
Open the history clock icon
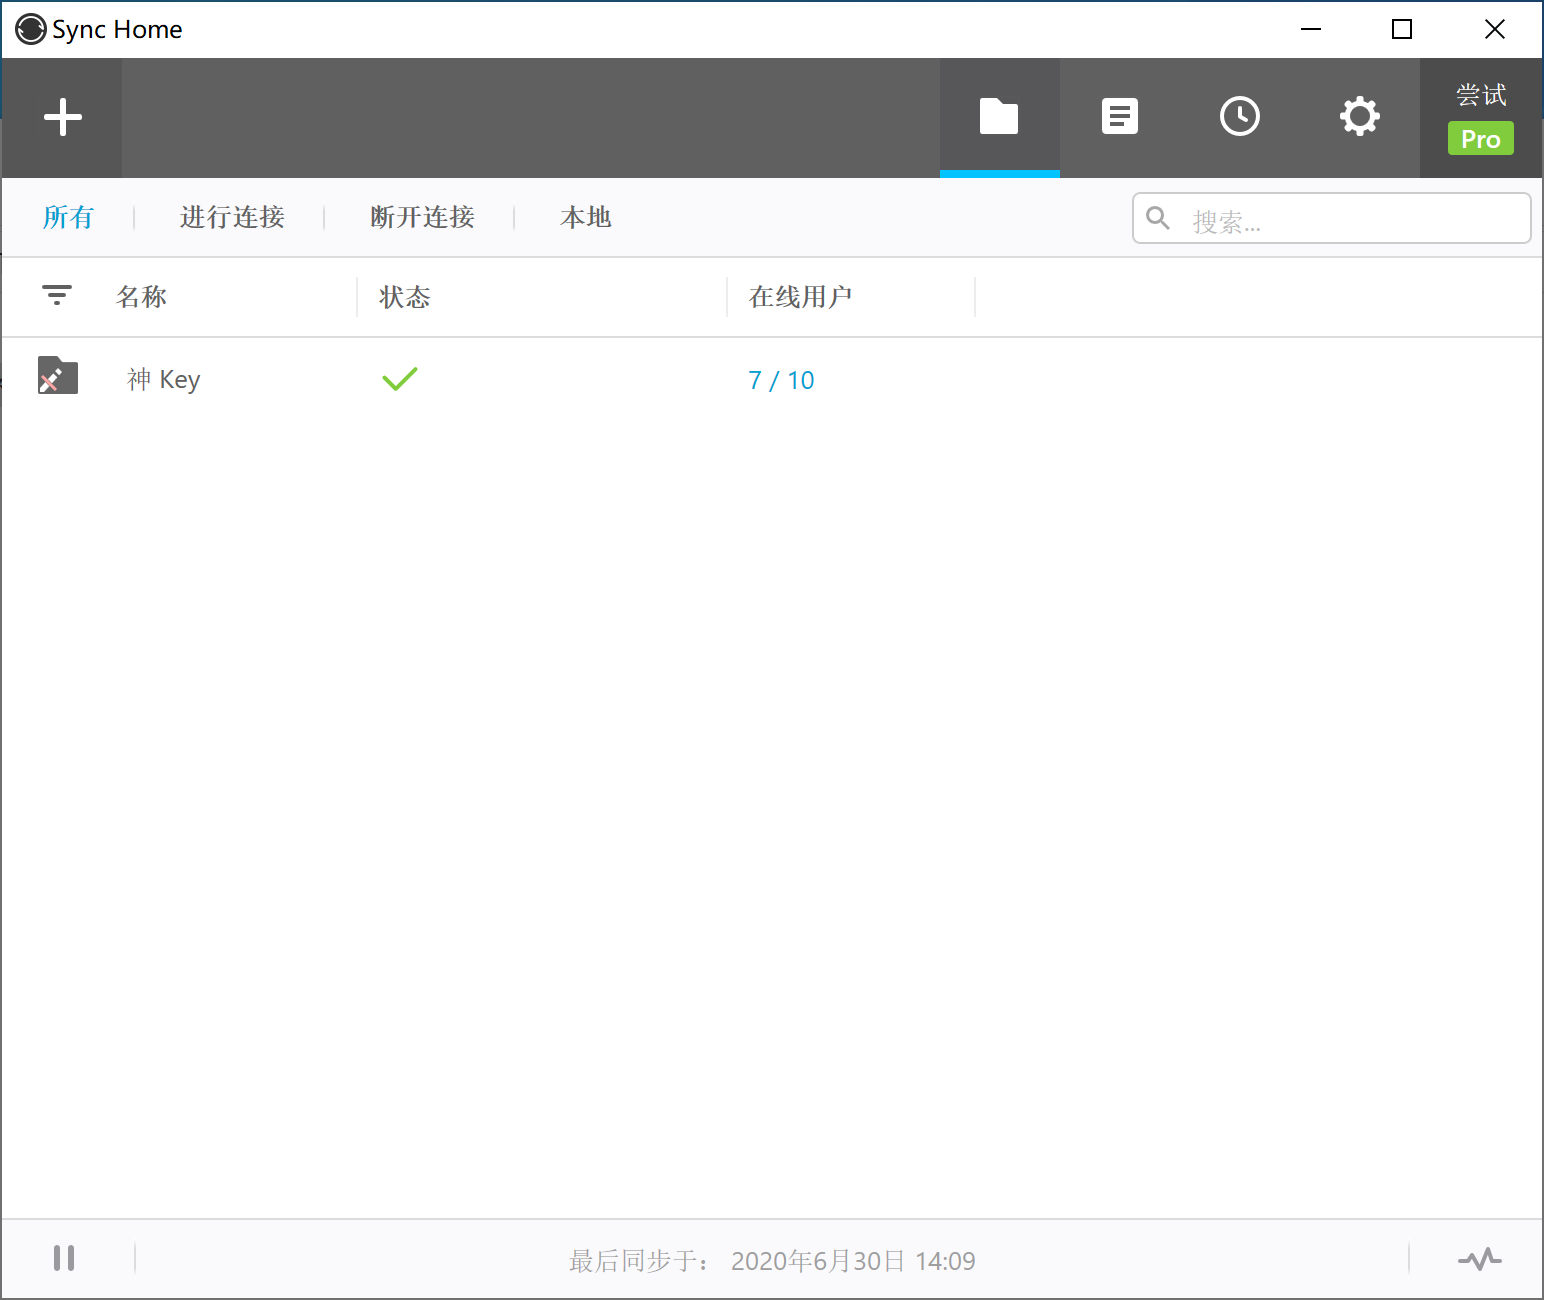(x=1240, y=116)
